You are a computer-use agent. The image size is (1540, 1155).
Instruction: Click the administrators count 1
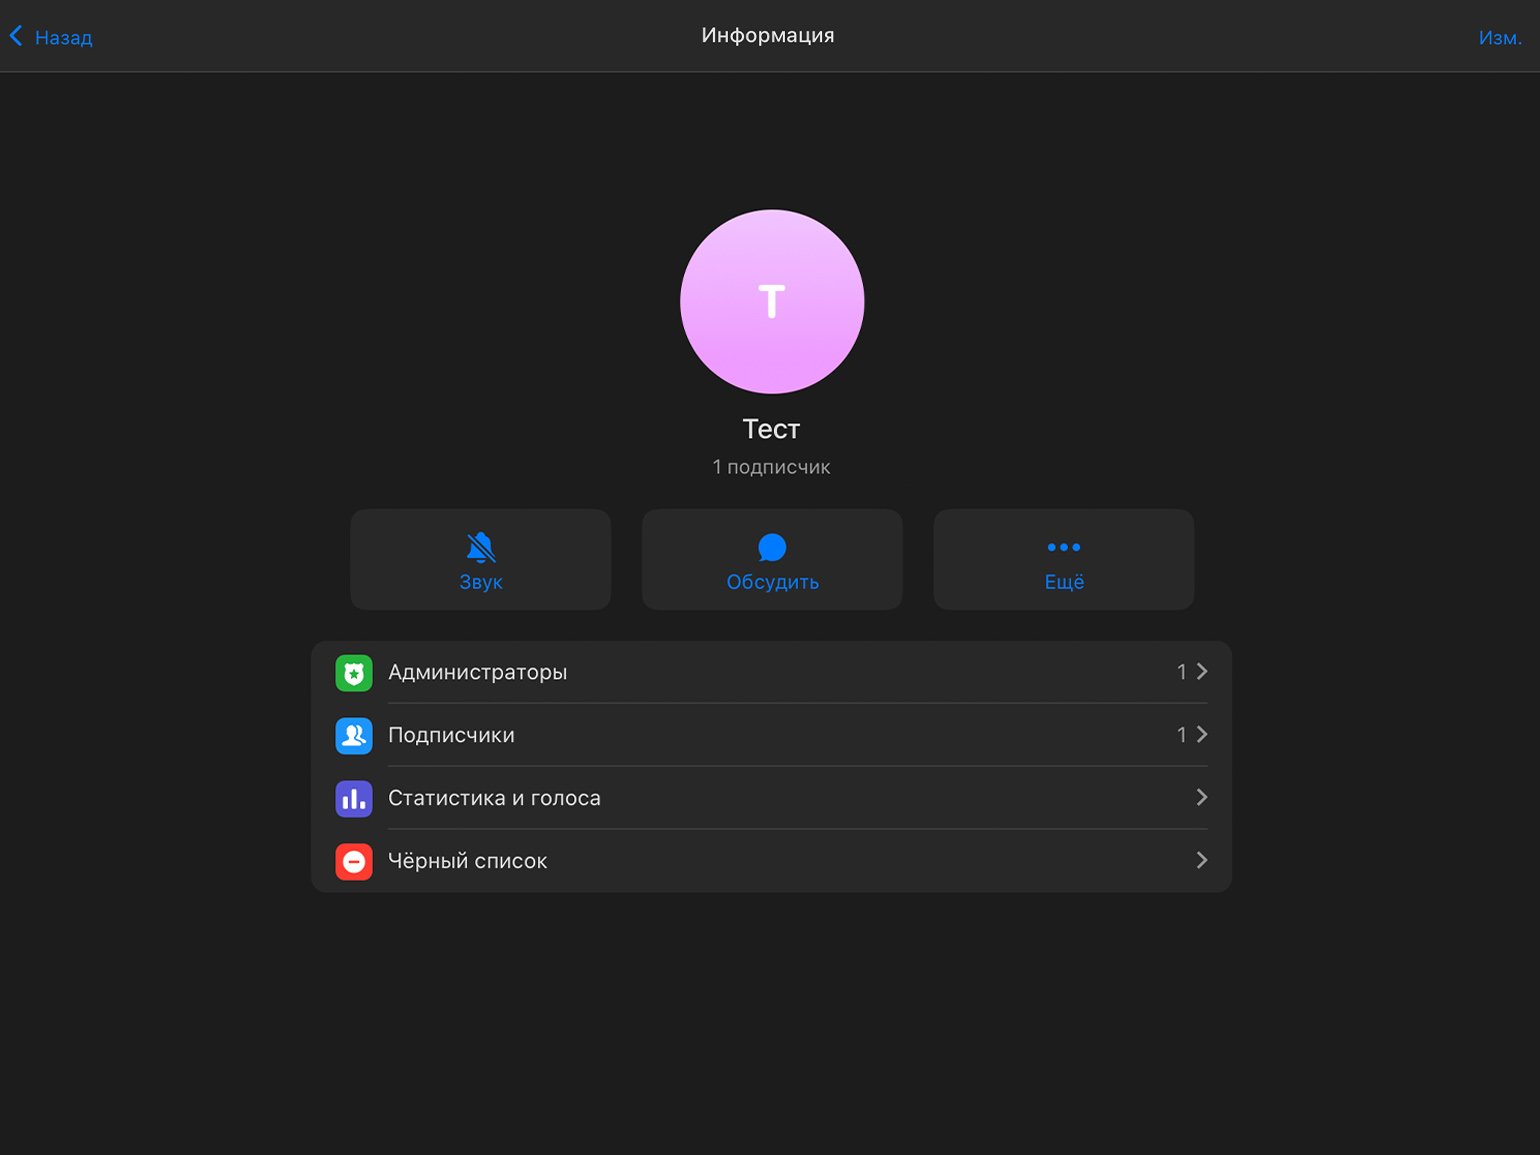[1182, 672]
